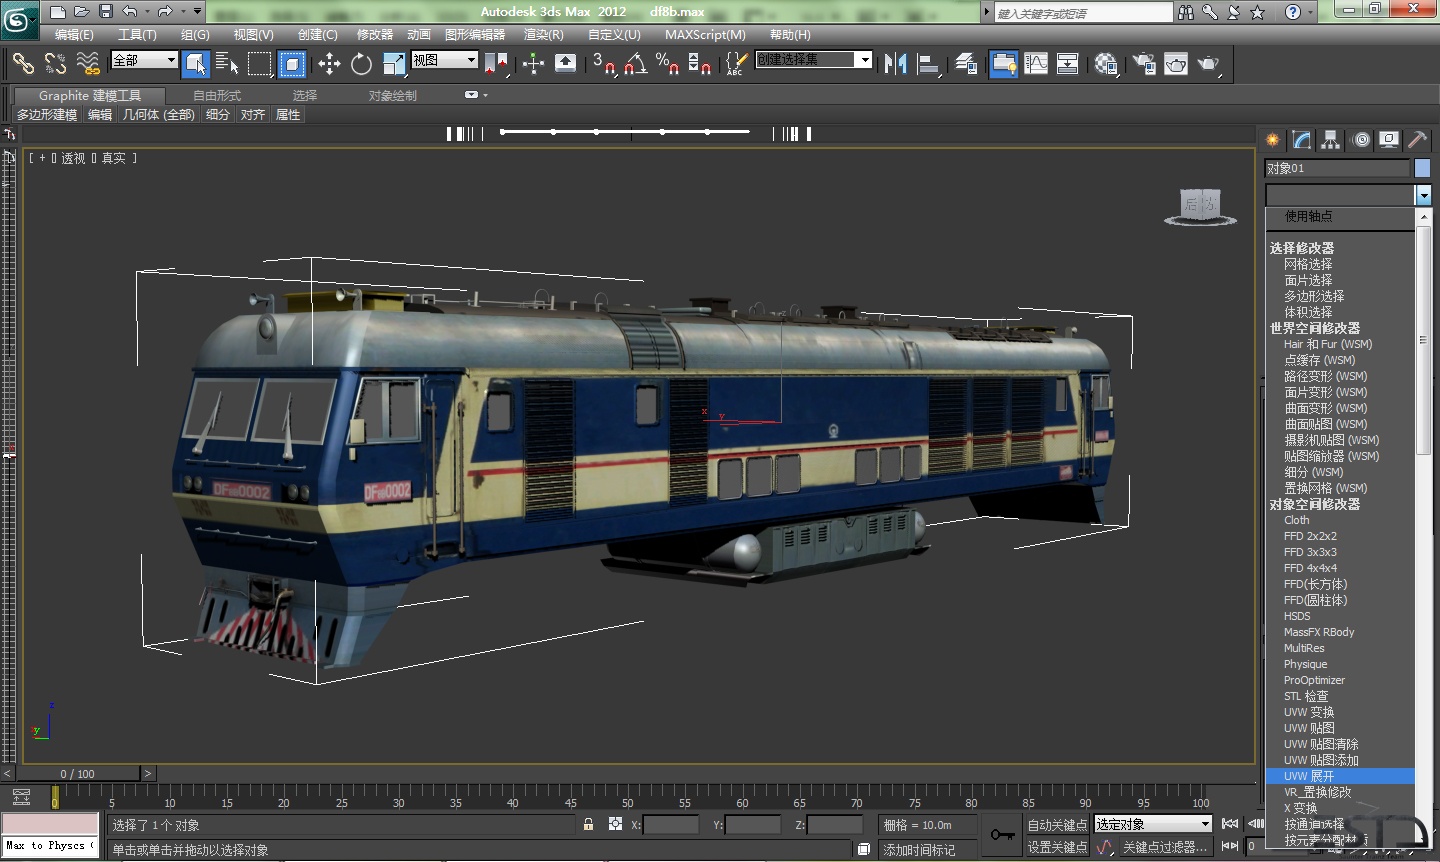The height and width of the screenshot is (862, 1440).
Task: Switch to the 对象绘制 ribbon tab
Action: (393, 95)
